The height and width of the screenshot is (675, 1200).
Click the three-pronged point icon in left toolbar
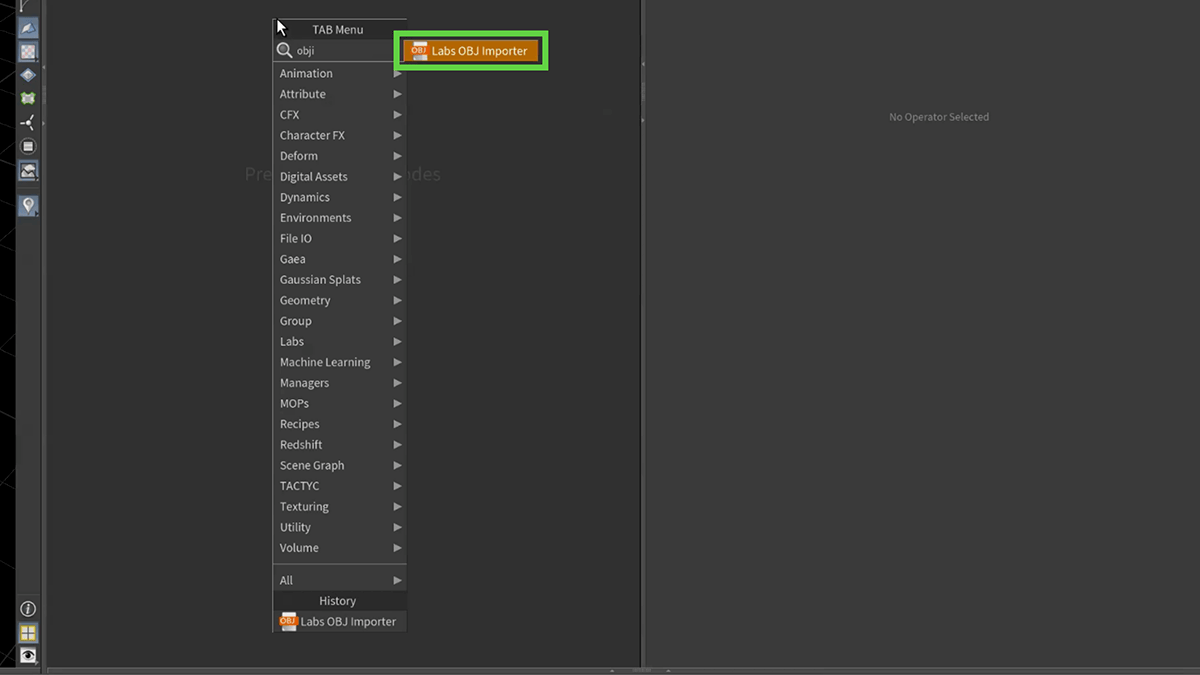[28, 122]
